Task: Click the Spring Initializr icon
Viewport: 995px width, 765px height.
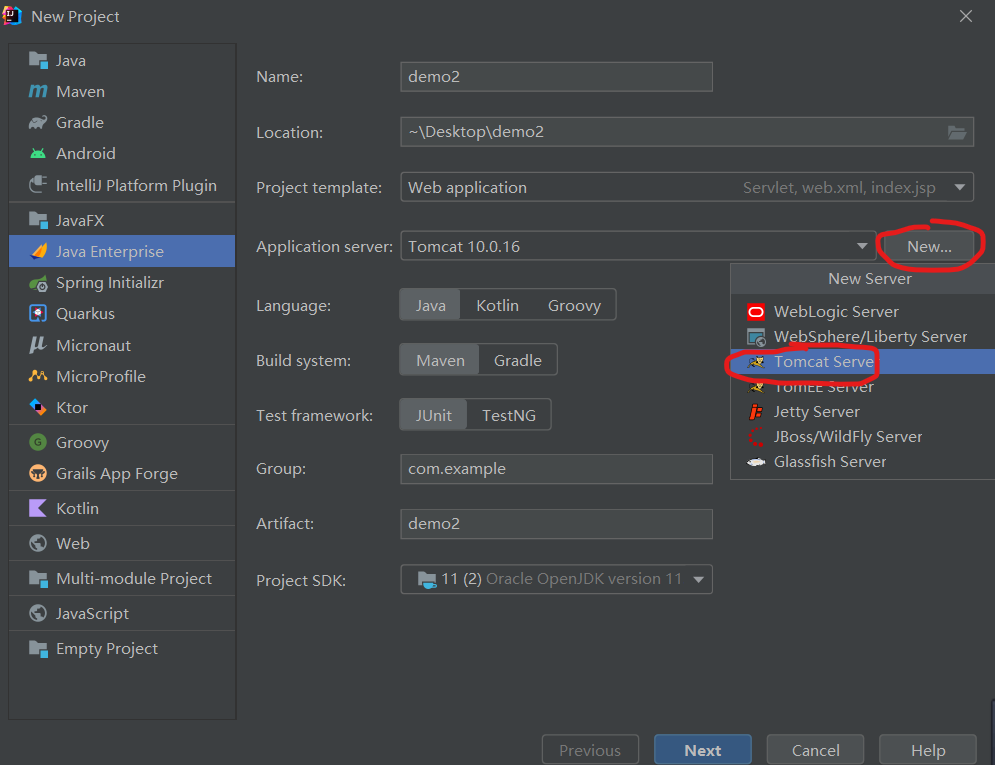Action: (x=38, y=283)
